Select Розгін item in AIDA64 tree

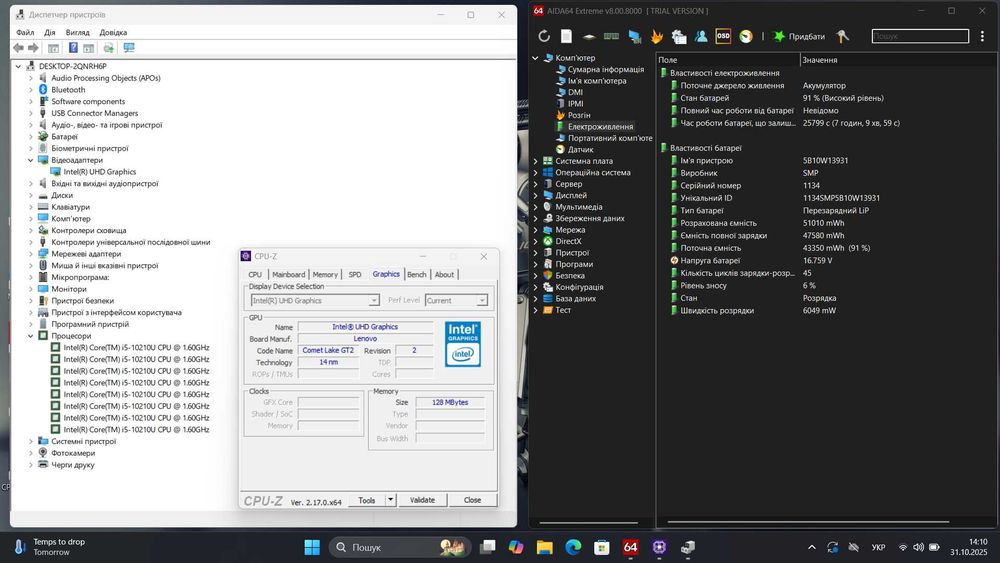pyautogui.click(x=579, y=115)
